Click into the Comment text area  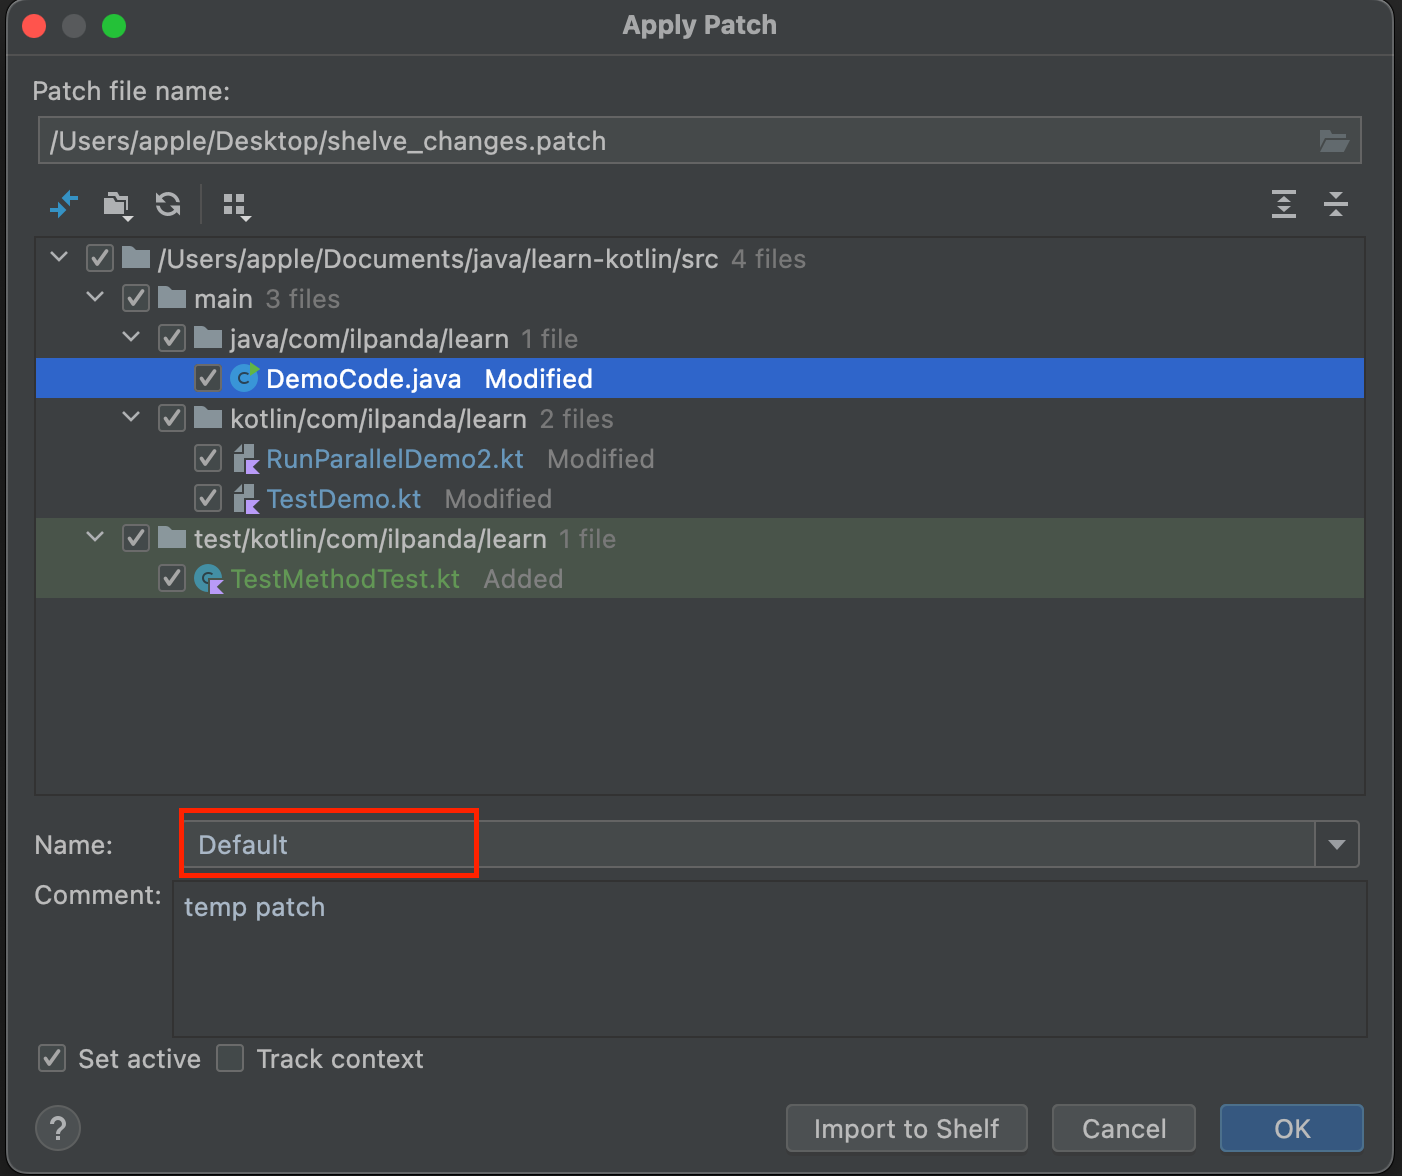(x=768, y=960)
